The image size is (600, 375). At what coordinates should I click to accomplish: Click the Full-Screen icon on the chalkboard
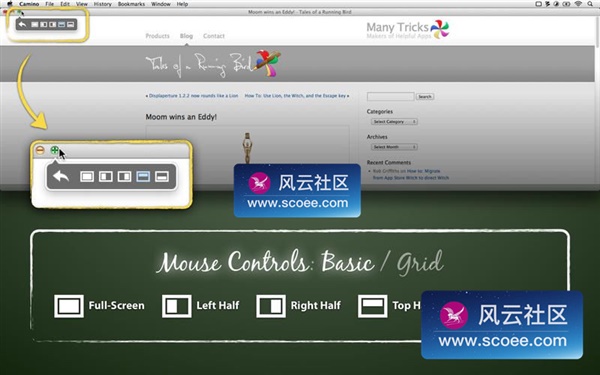click(69, 306)
